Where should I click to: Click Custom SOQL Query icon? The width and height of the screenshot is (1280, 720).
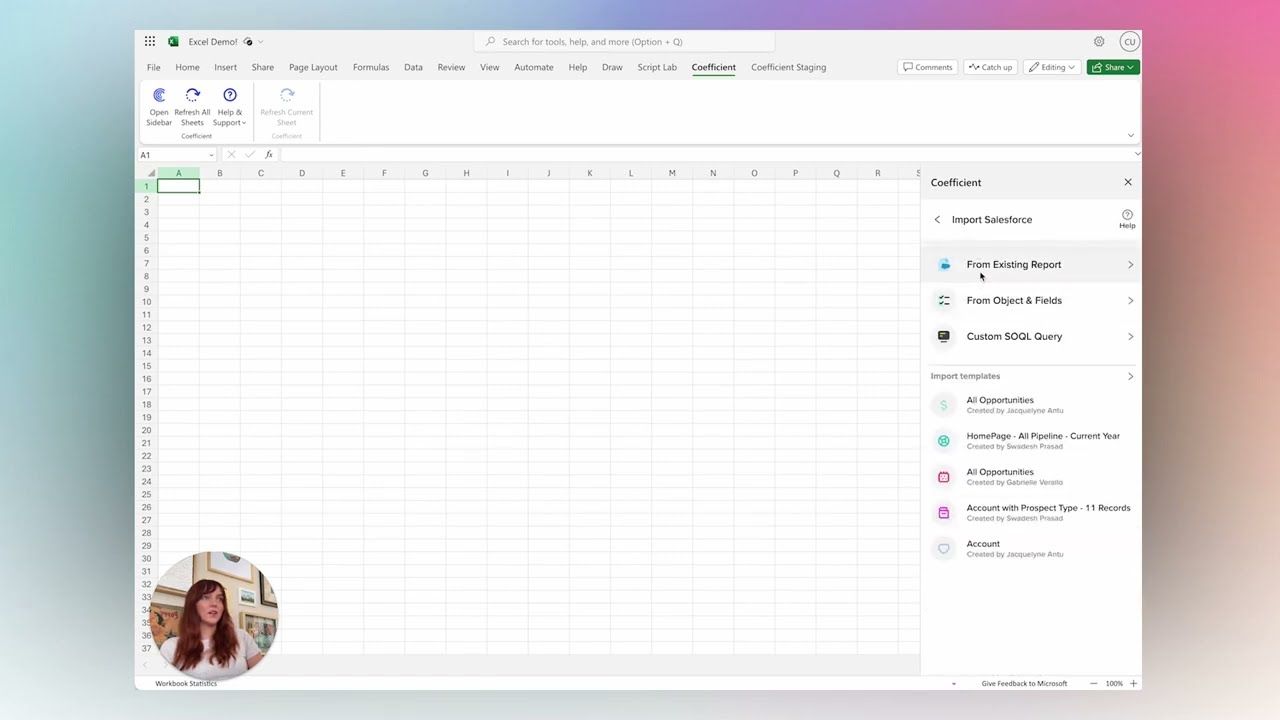(944, 336)
